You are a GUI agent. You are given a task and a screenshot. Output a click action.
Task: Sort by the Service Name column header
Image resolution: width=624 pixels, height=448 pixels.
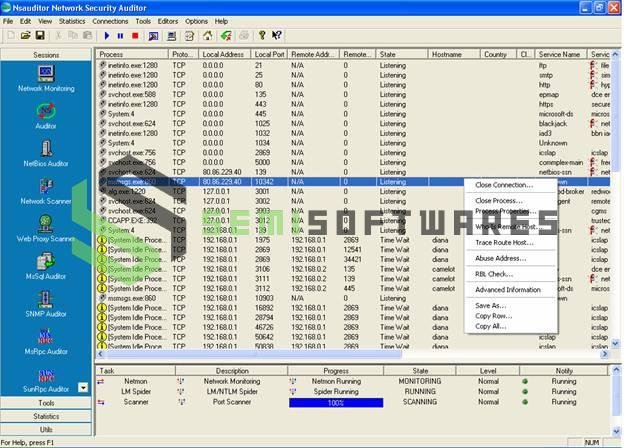click(560, 54)
